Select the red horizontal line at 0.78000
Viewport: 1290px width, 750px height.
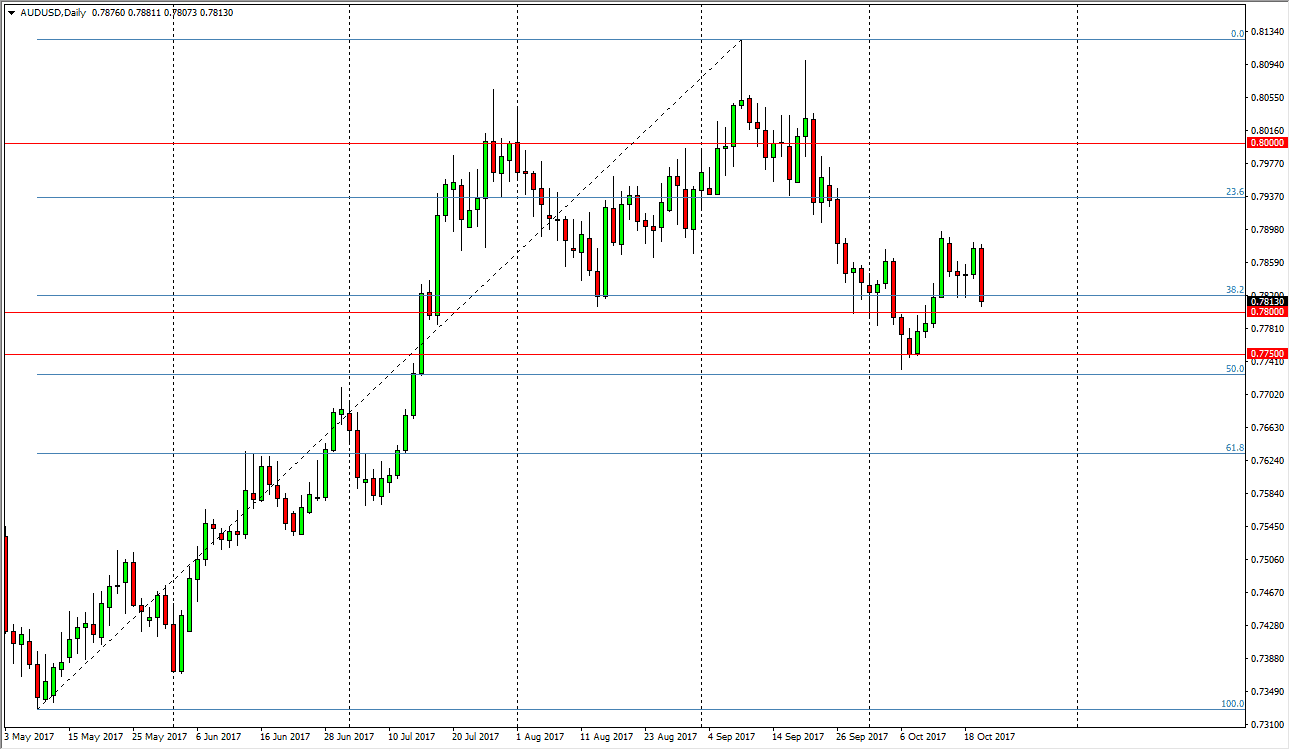coord(600,311)
